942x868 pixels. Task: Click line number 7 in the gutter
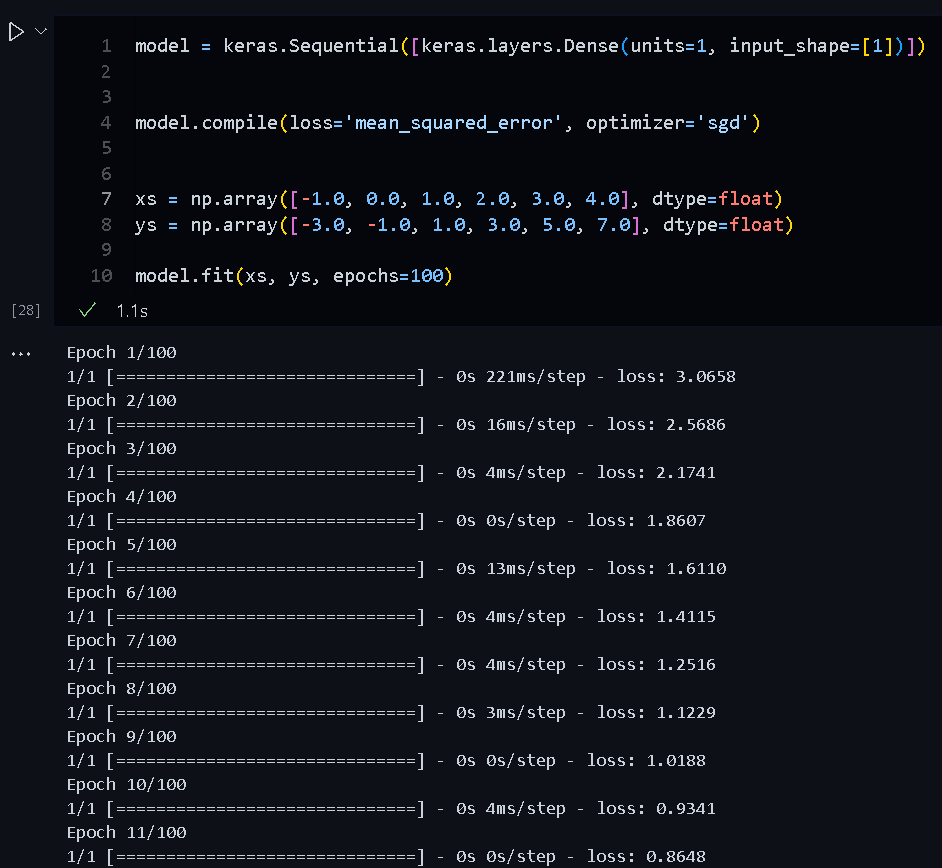(106, 199)
